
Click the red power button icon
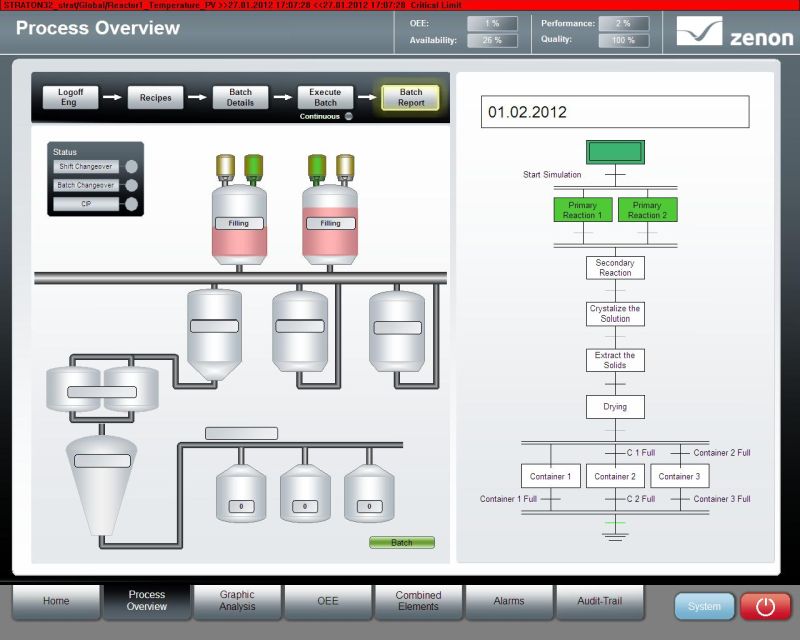coord(765,606)
